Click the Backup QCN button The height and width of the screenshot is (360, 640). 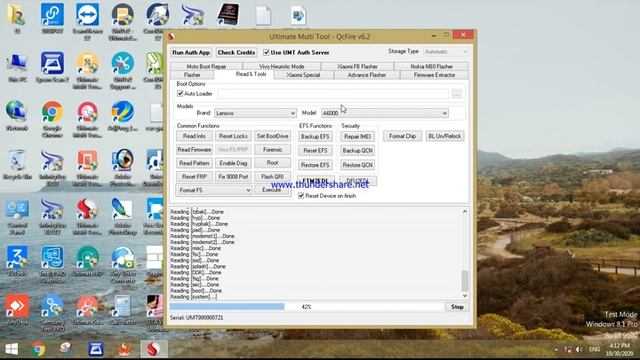click(358, 151)
